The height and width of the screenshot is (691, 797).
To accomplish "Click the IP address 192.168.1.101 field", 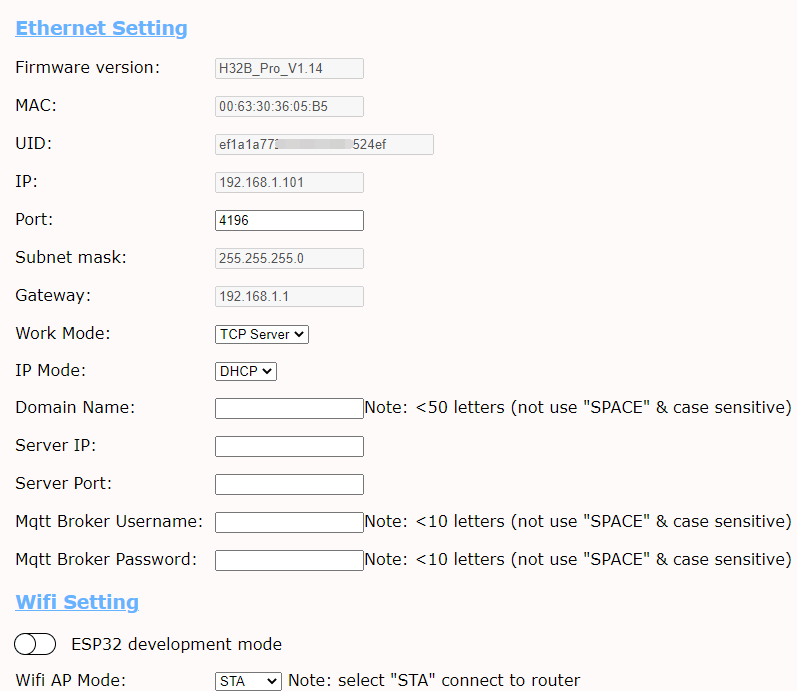I will [x=289, y=182].
